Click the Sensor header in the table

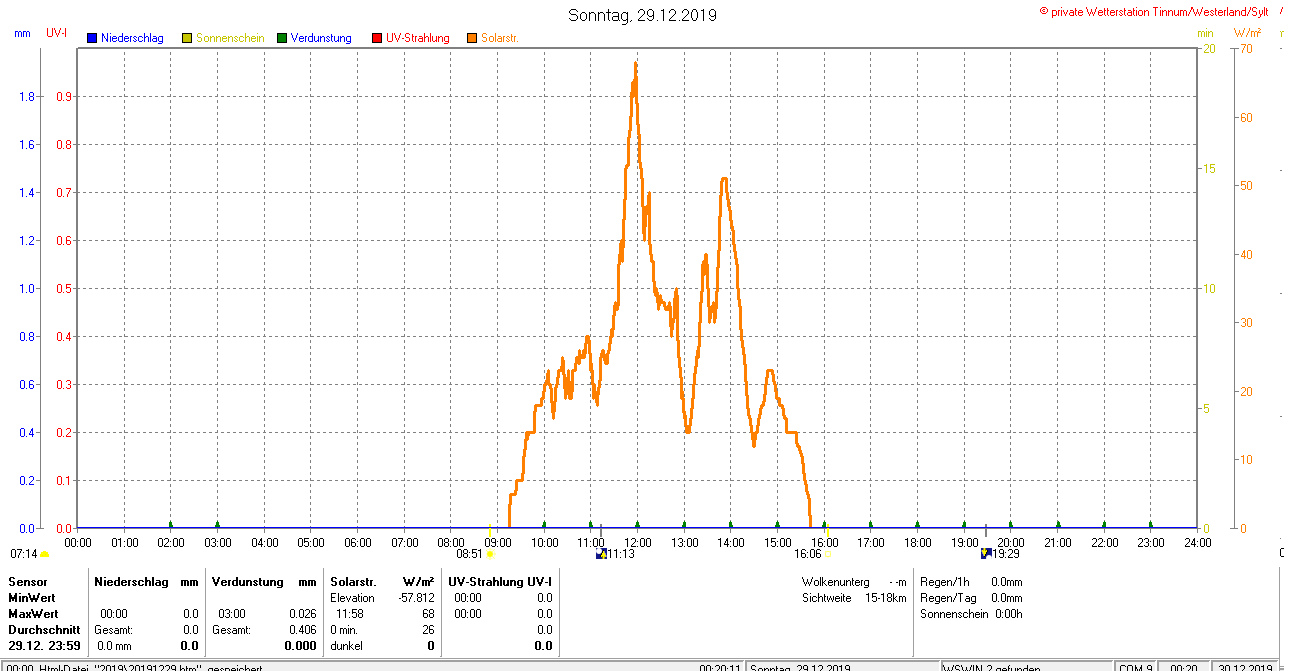[27, 582]
